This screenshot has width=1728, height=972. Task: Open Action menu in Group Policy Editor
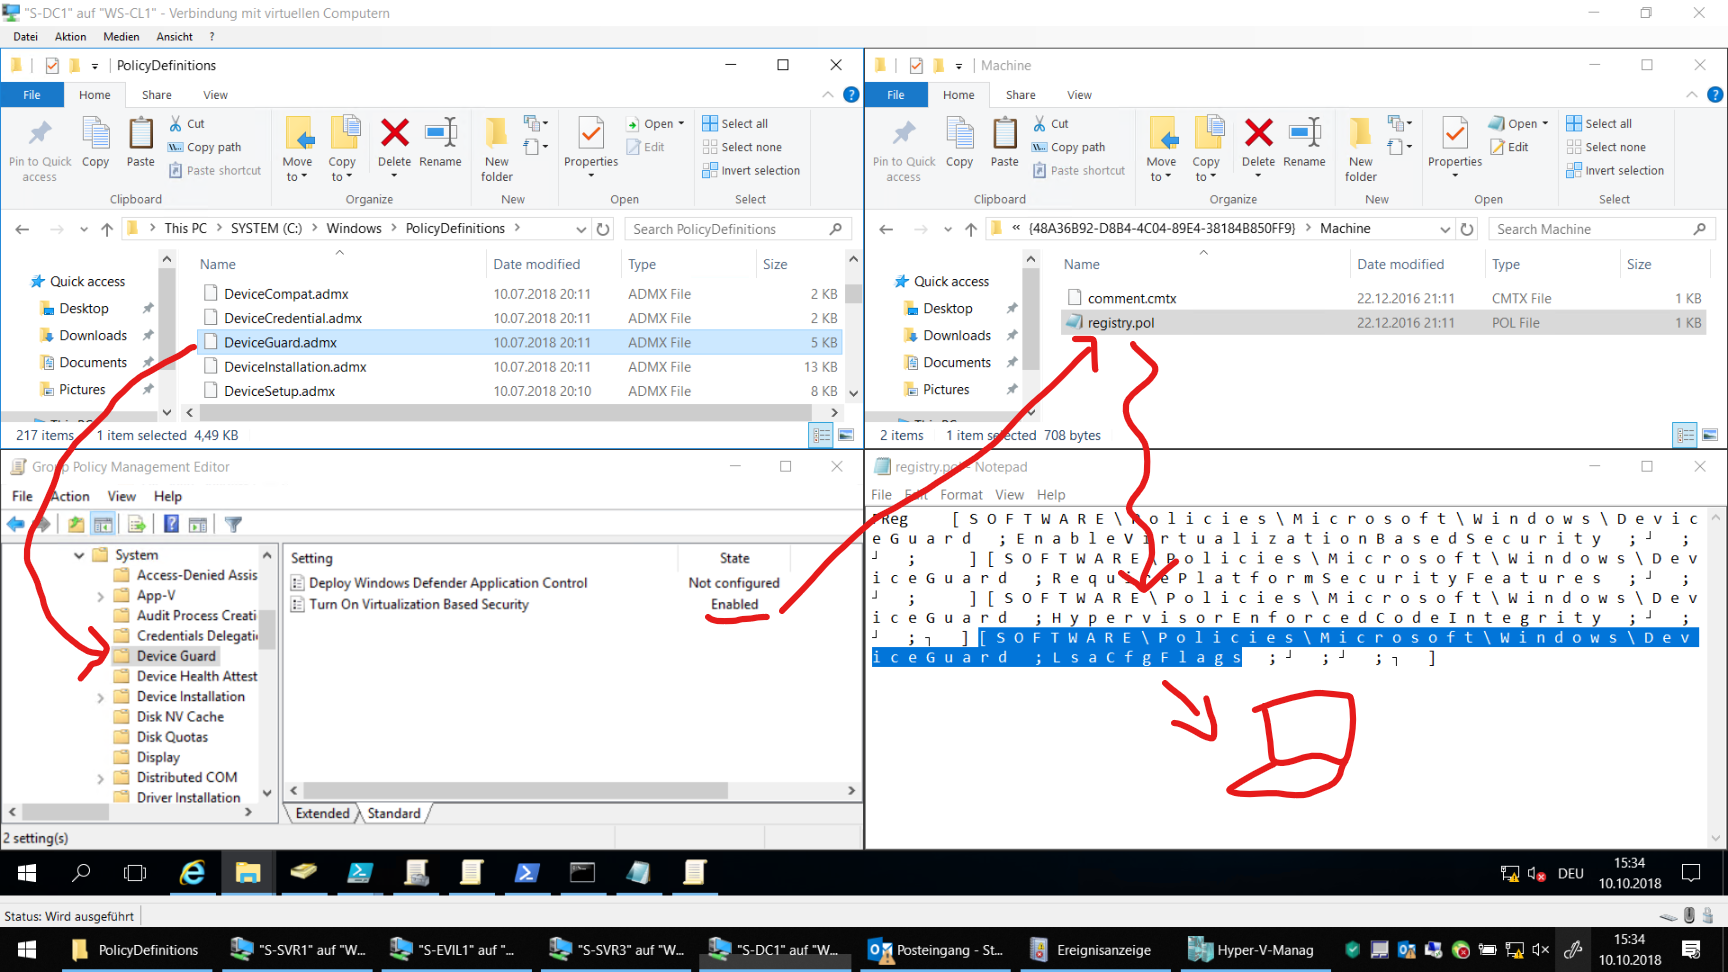pyautogui.click(x=70, y=496)
